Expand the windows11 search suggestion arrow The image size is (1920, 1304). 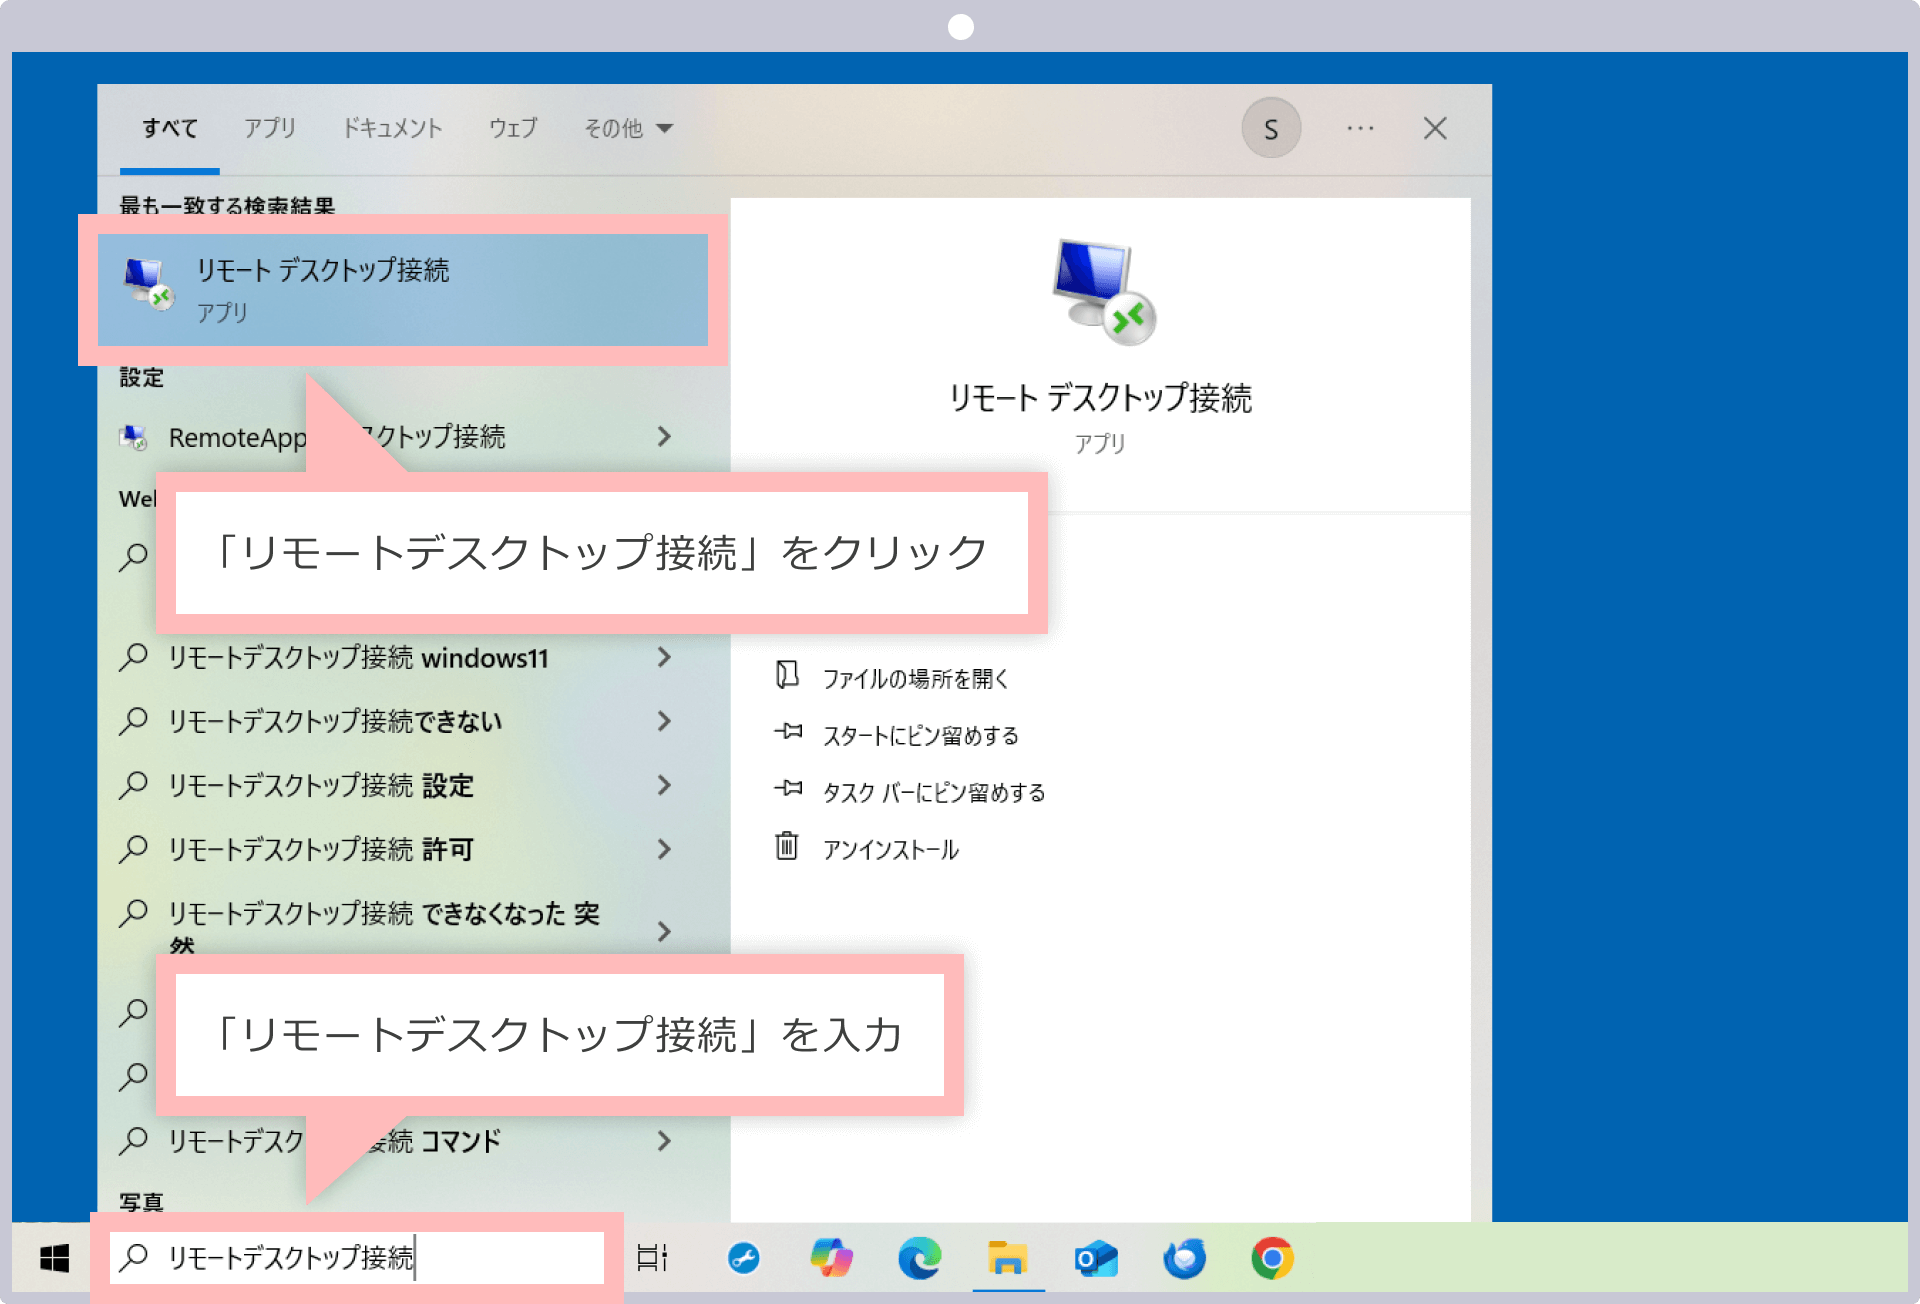pos(664,657)
